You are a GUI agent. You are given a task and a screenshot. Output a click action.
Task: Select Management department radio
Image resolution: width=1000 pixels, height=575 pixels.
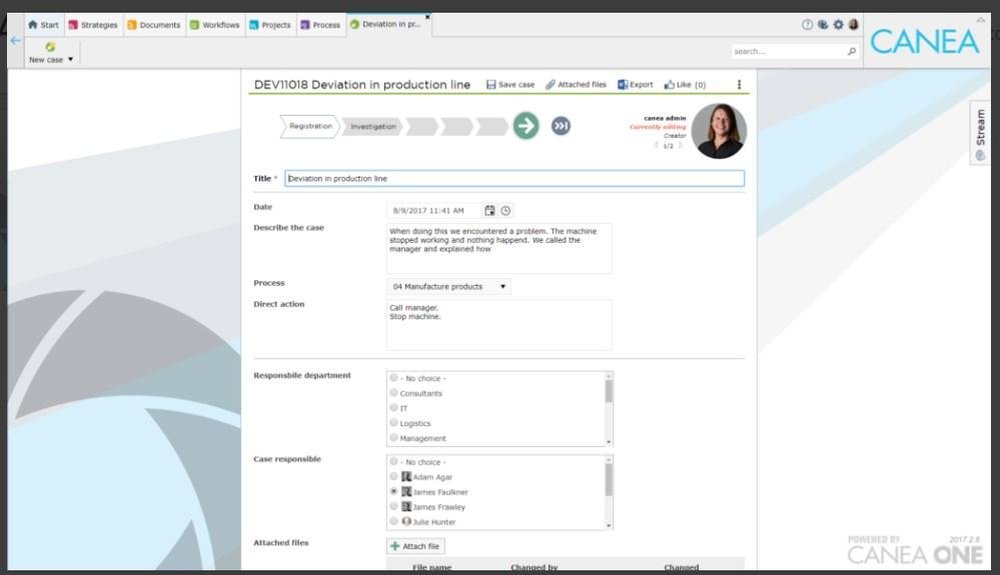(393, 437)
